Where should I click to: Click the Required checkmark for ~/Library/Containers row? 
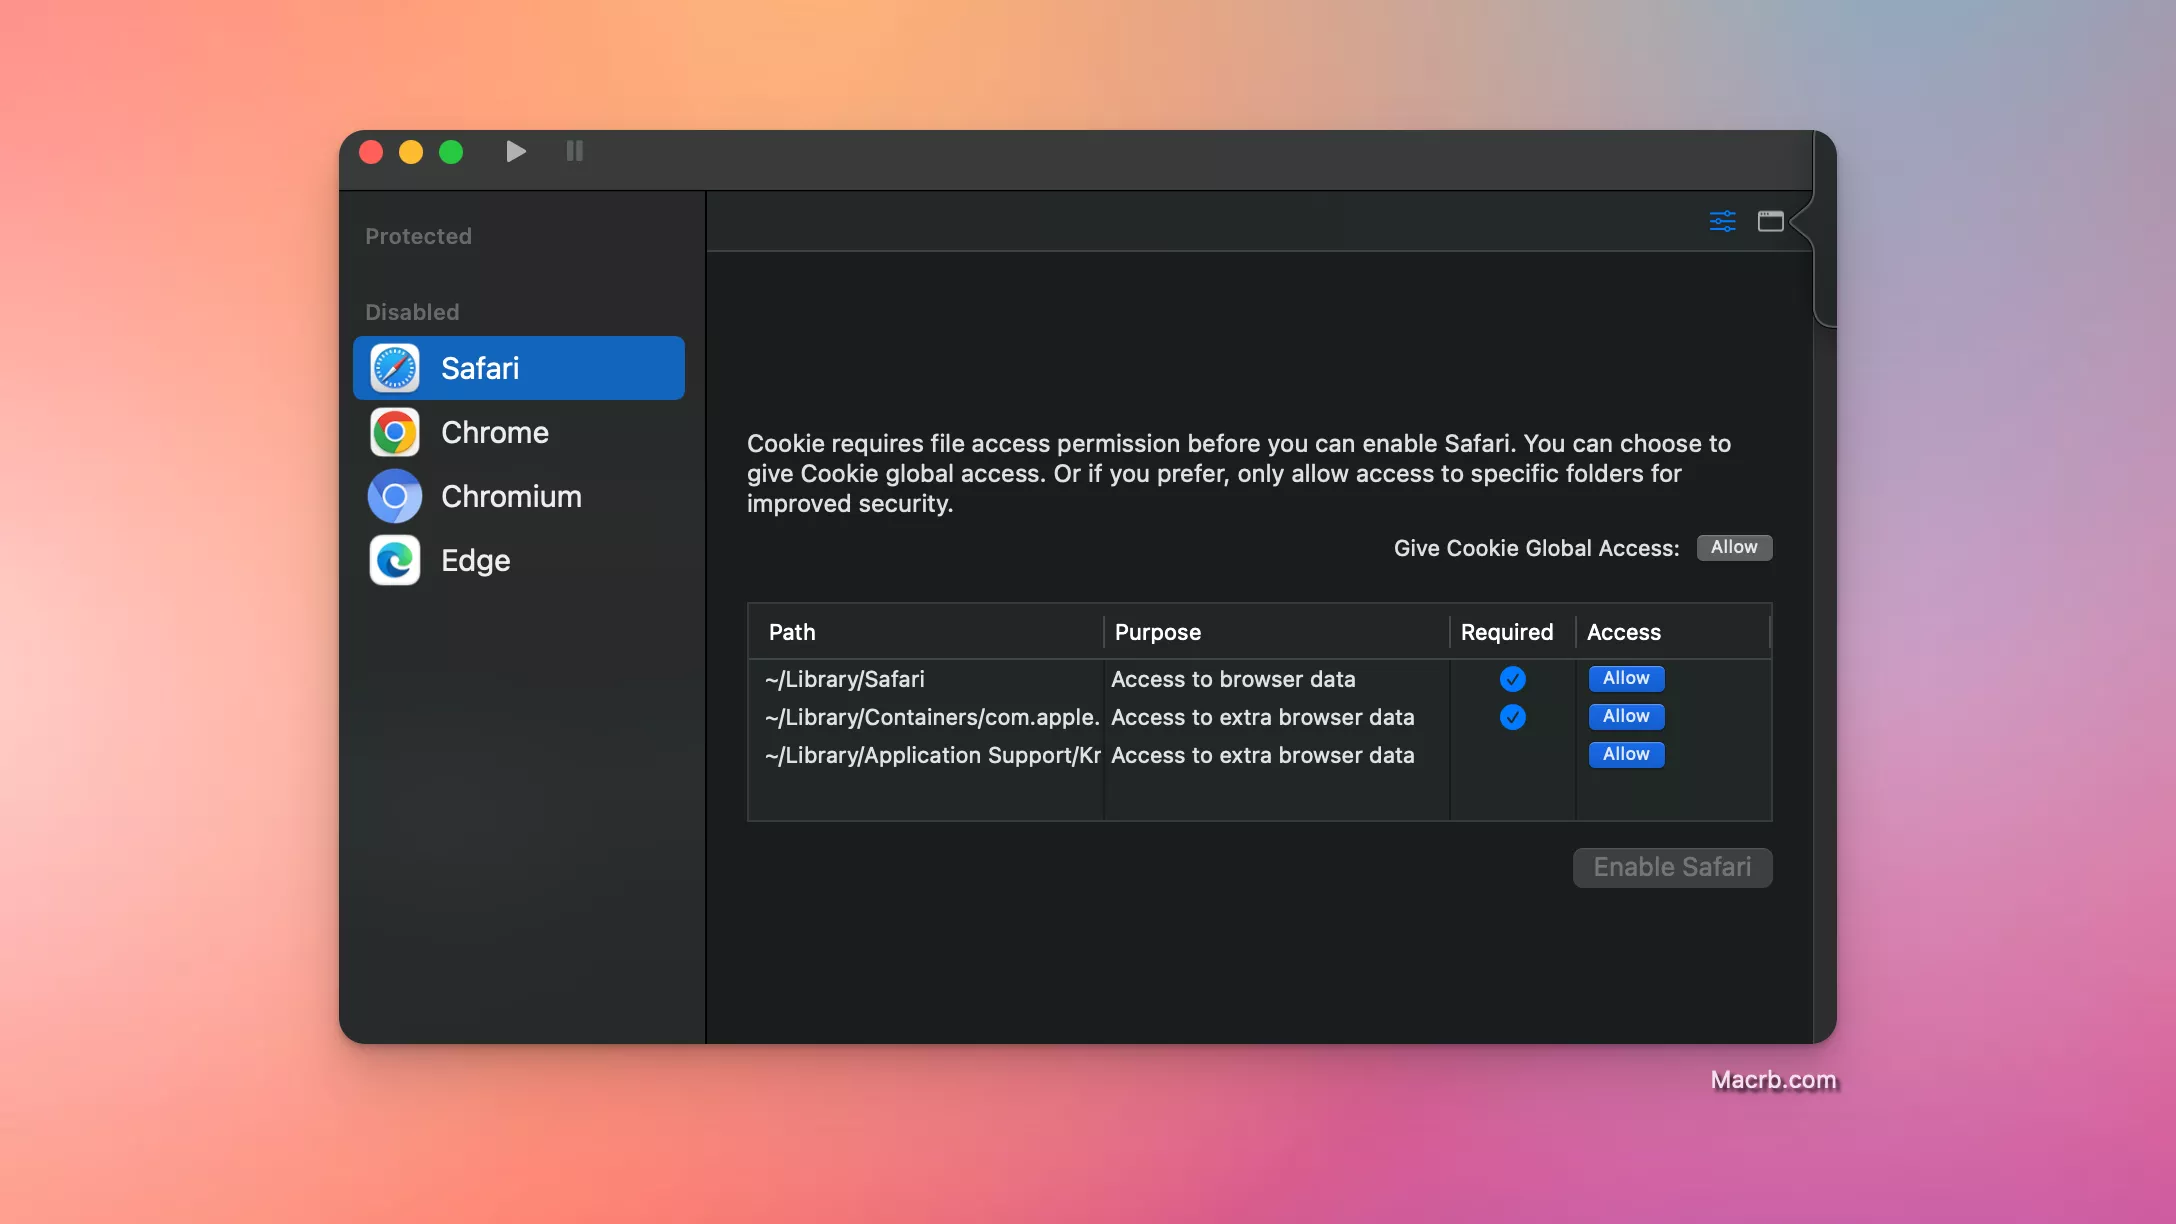tap(1512, 717)
